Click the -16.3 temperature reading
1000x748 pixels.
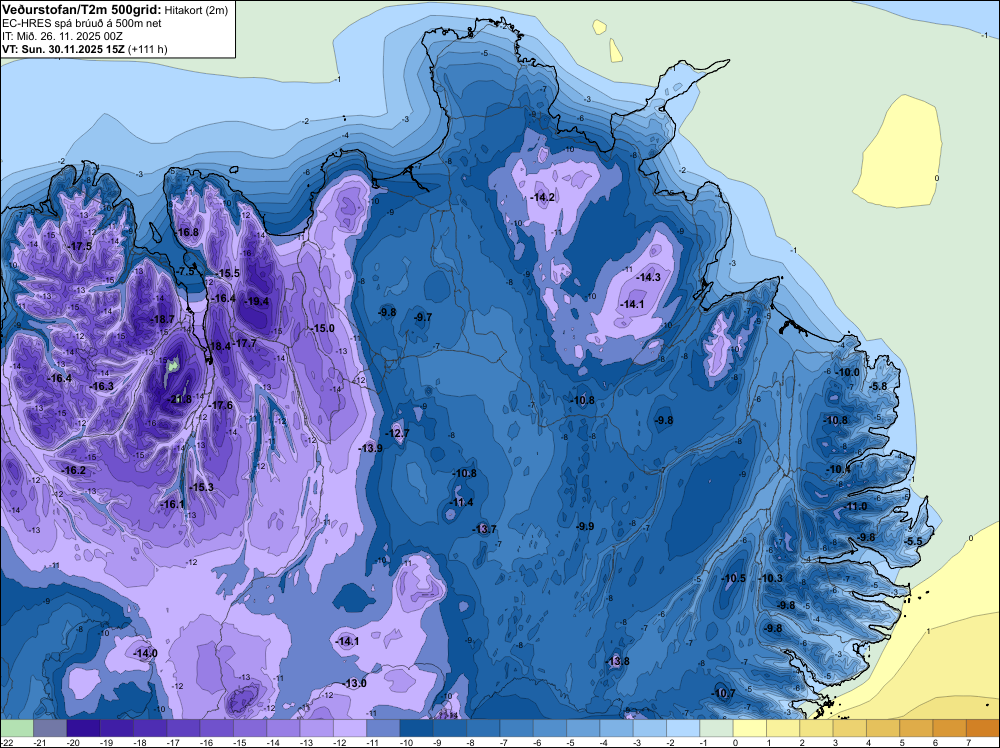(102, 386)
